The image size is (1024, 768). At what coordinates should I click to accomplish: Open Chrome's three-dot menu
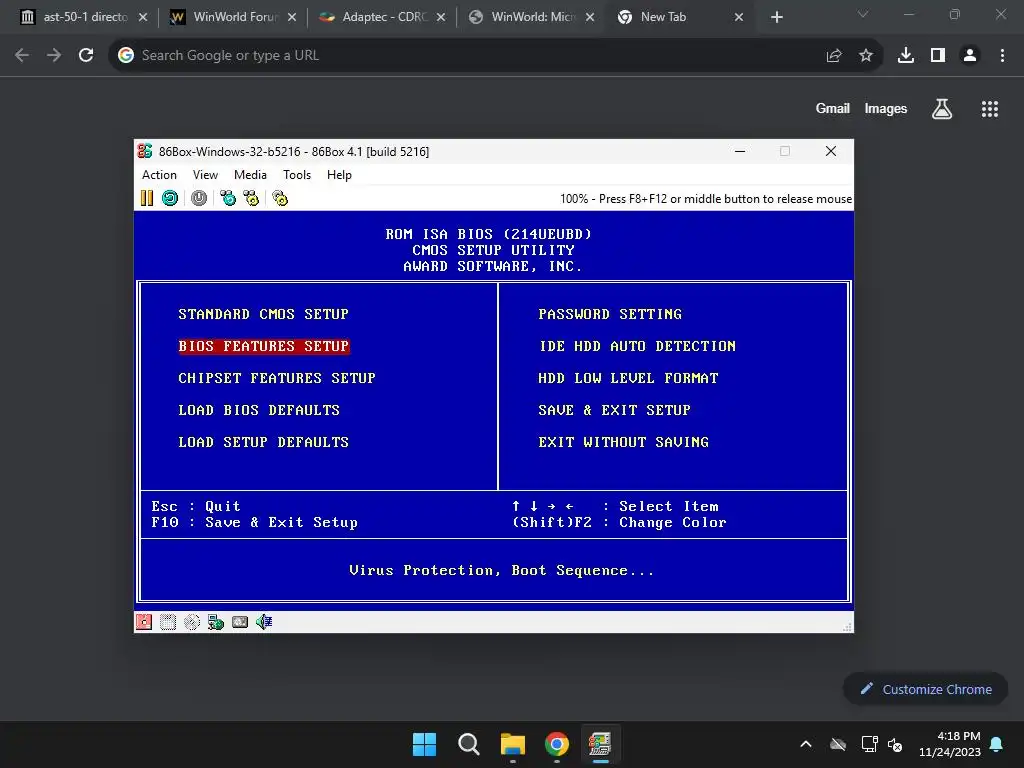point(1002,56)
